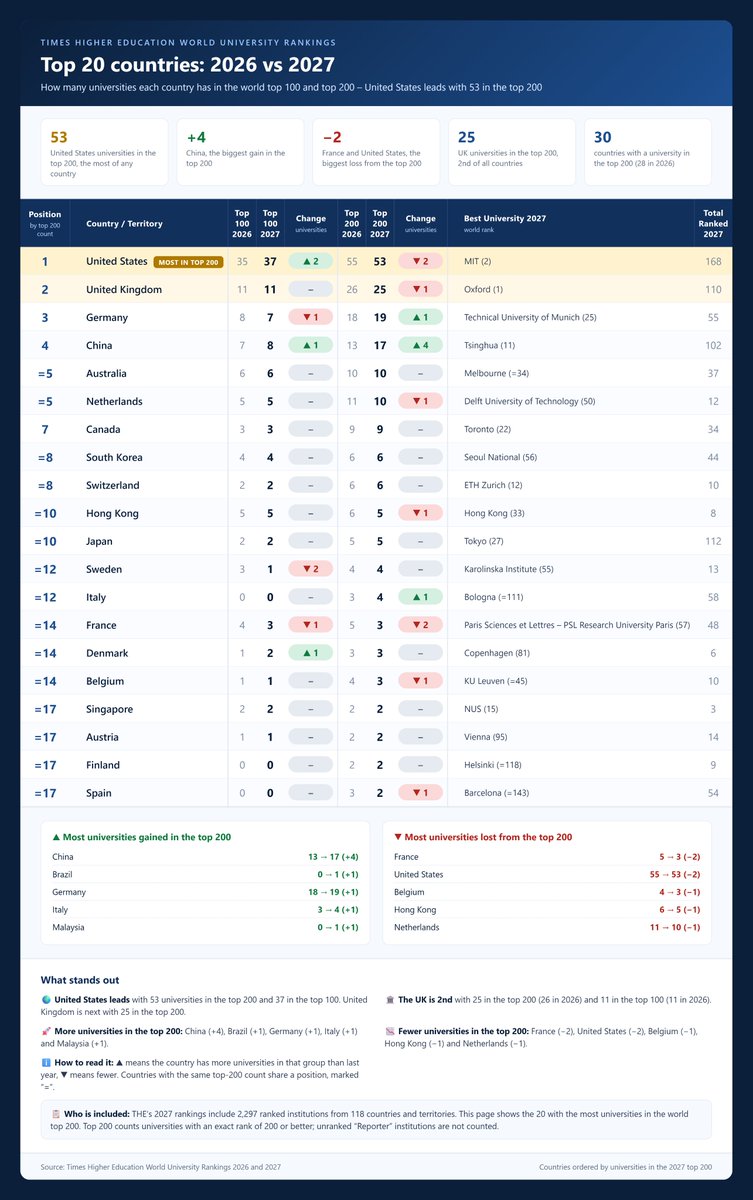Click the What stands out heading
The height and width of the screenshot is (1200, 753).
pyautogui.click(x=80, y=980)
